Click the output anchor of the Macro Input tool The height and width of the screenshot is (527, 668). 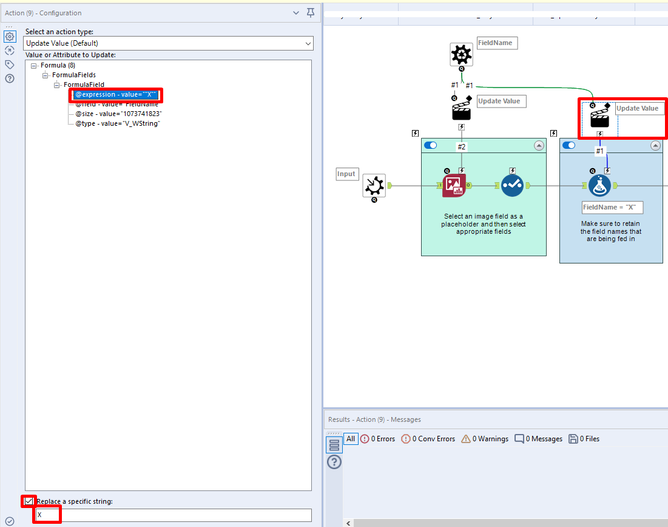390,186
